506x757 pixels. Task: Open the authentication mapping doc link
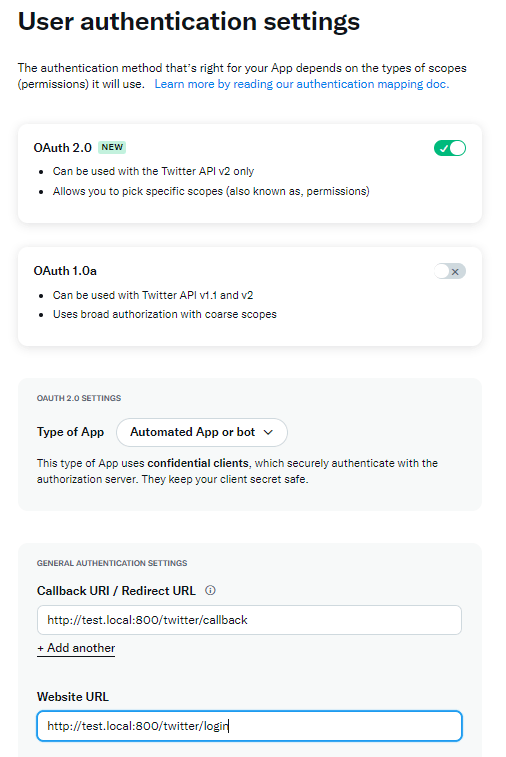pos(302,84)
